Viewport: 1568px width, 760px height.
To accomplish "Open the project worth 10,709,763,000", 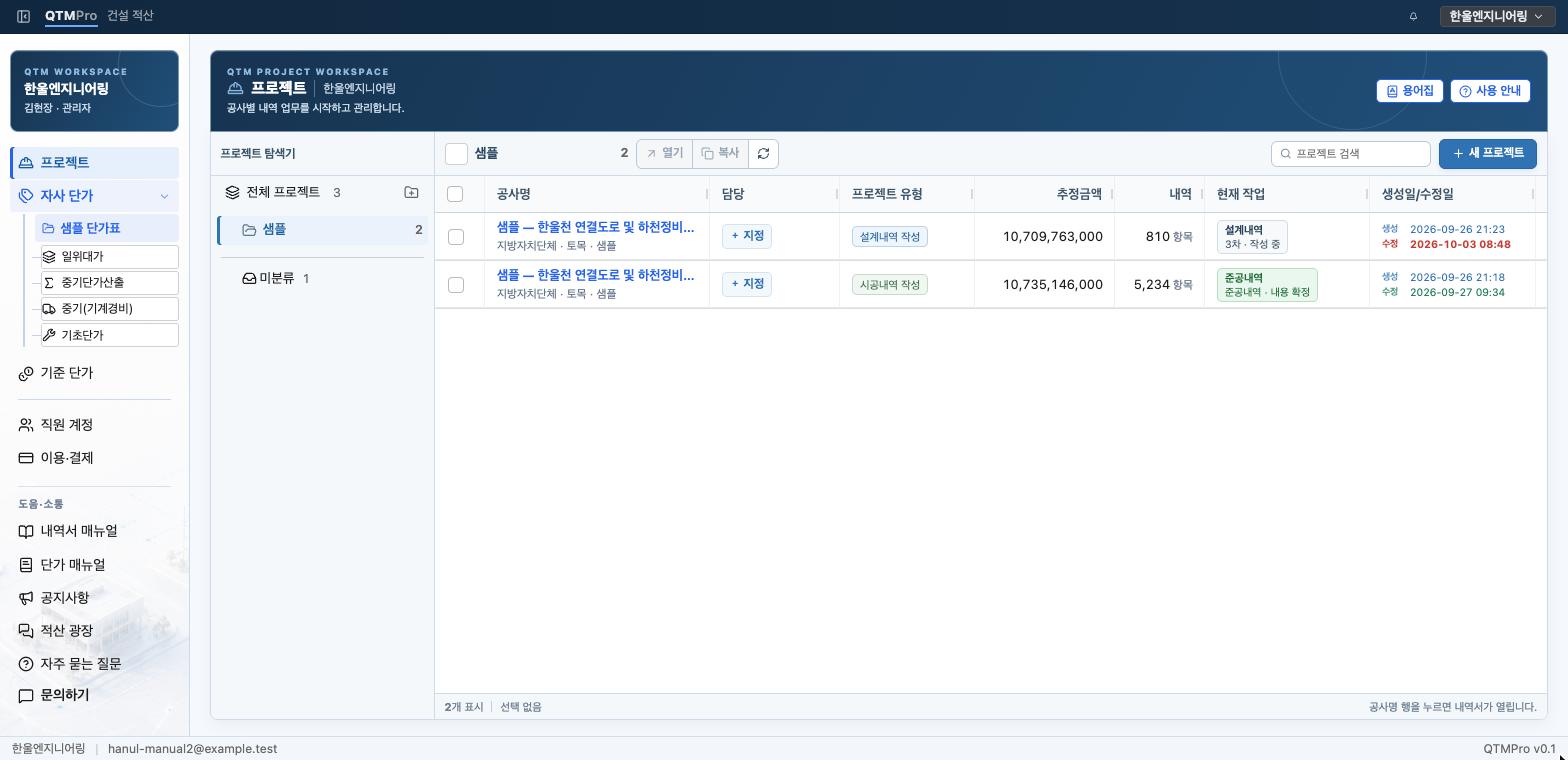I will coord(595,227).
